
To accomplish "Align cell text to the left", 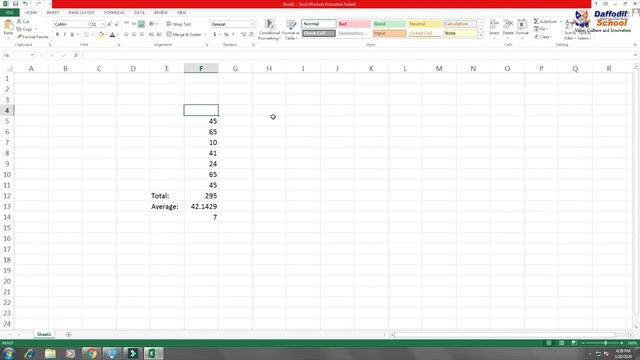I will pyautogui.click(x=127, y=35).
